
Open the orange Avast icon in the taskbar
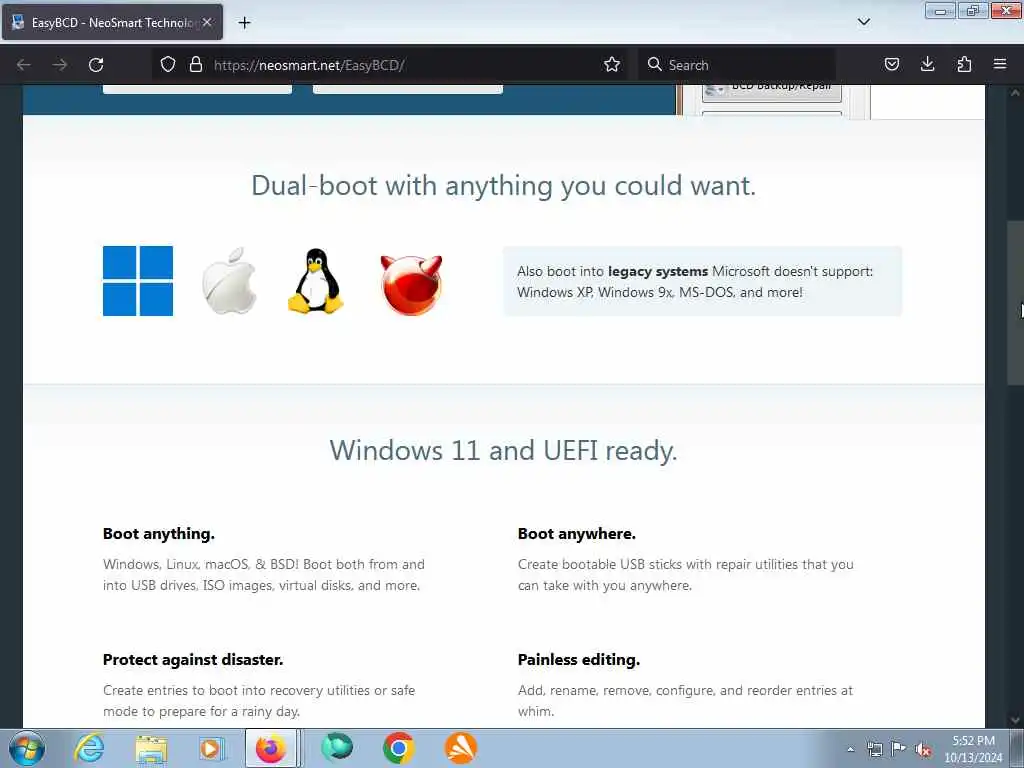tap(460, 748)
